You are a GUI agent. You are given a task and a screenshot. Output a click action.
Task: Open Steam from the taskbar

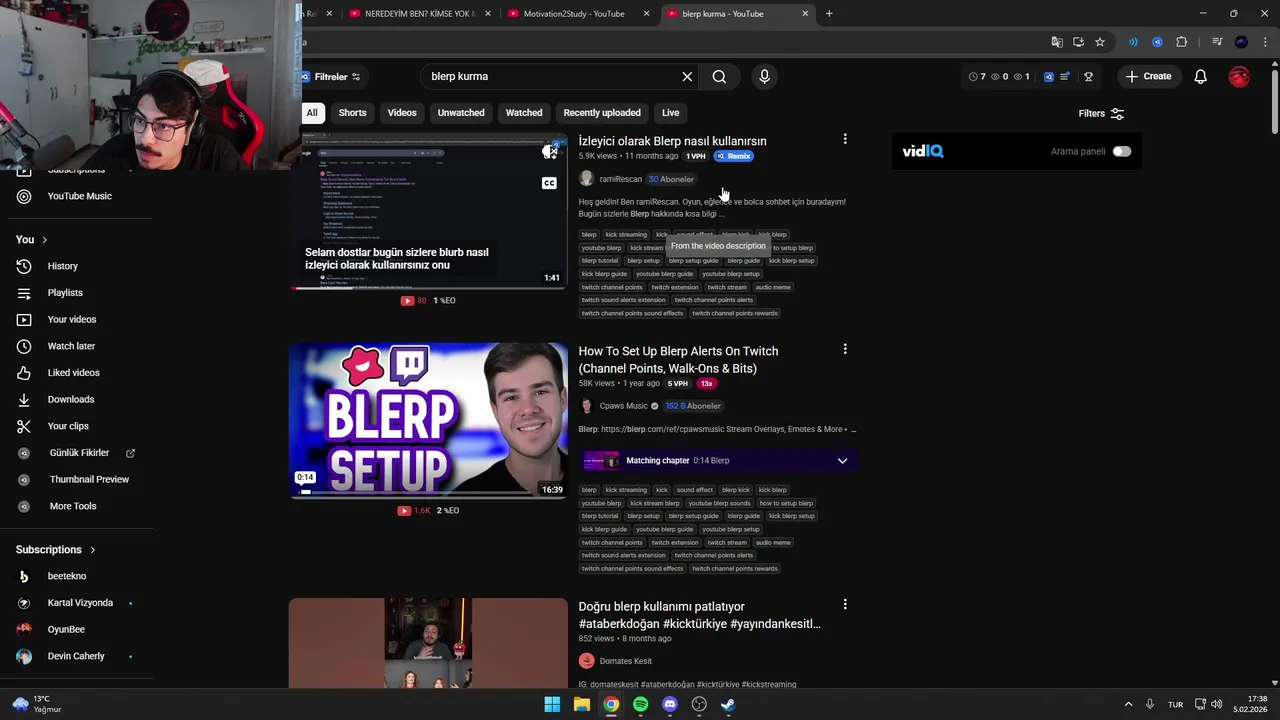coord(728,704)
